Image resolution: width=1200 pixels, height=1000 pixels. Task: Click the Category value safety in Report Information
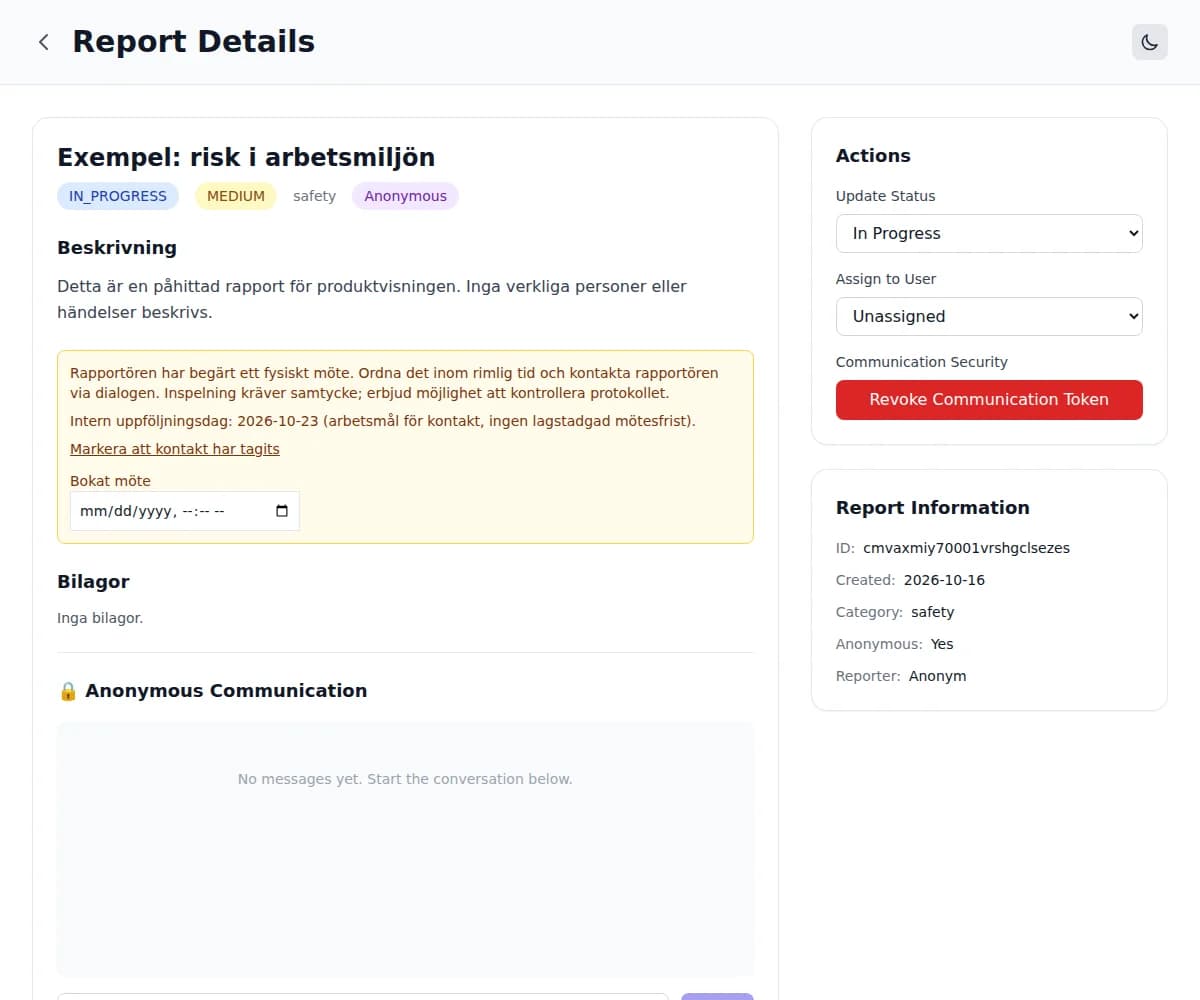932,612
